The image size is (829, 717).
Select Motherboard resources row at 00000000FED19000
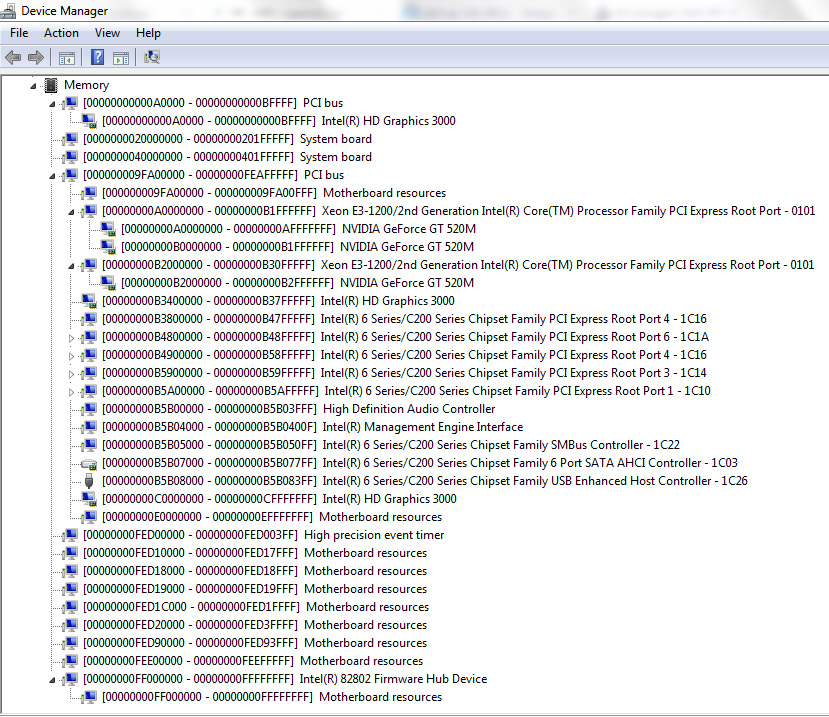pyautogui.click(x=255, y=589)
